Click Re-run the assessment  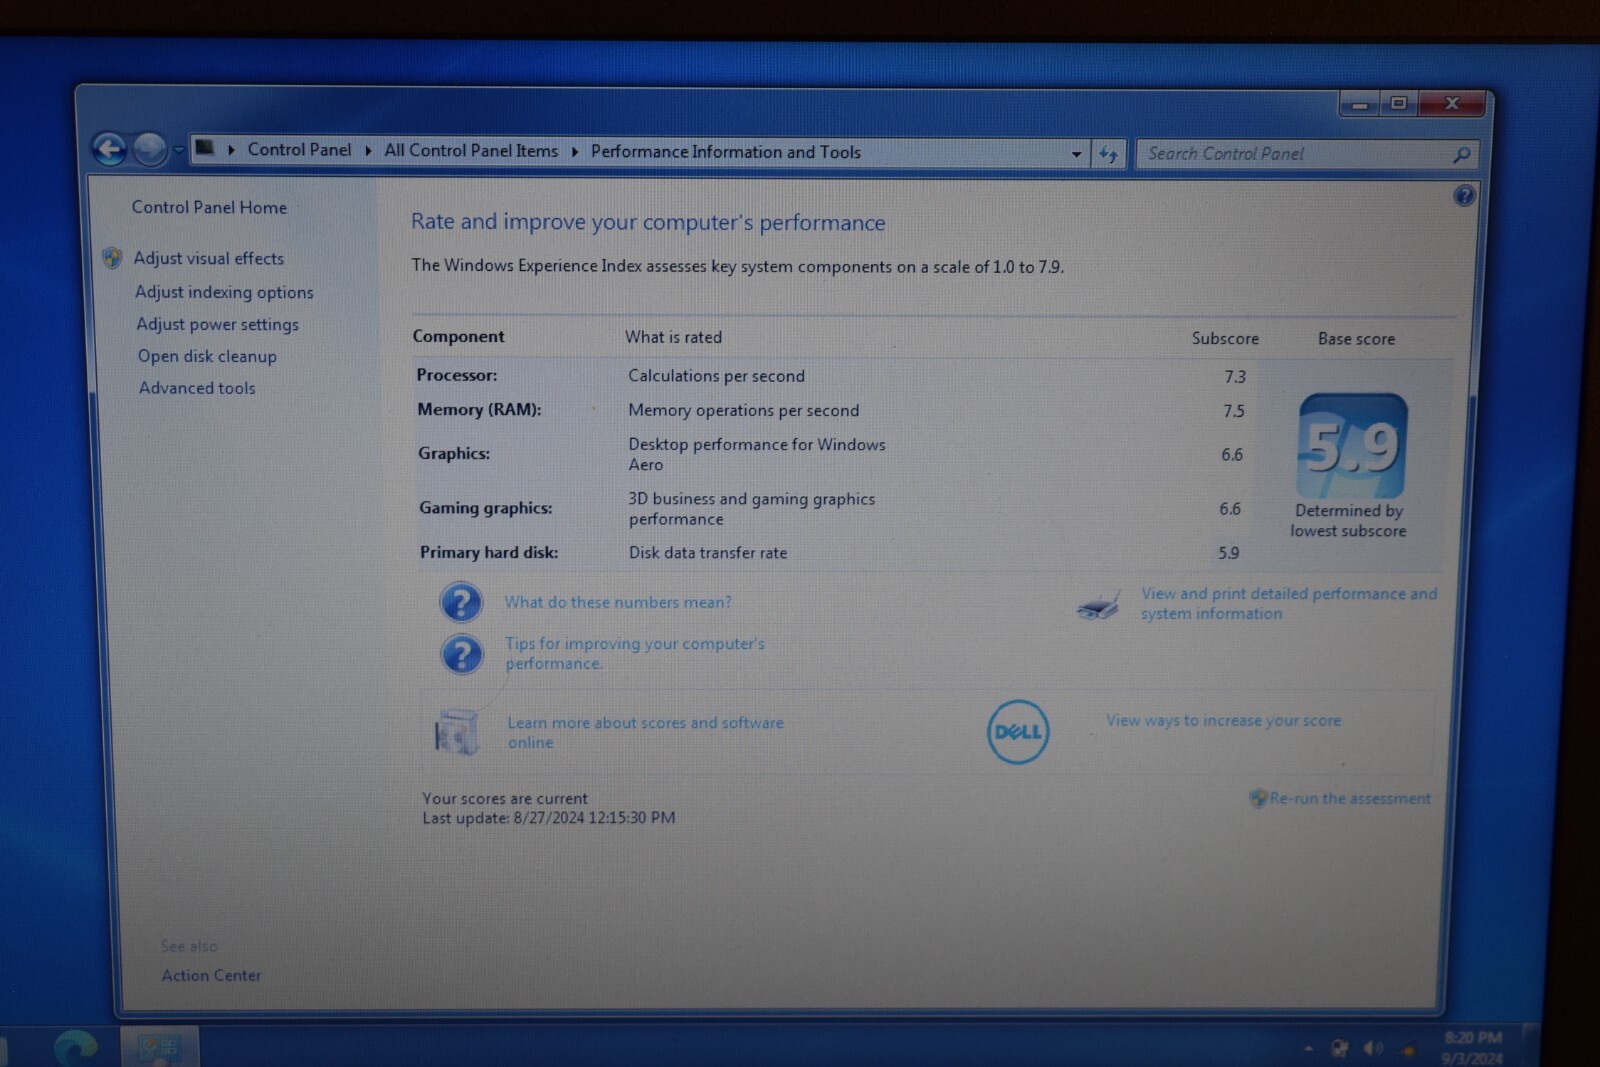1350,798
